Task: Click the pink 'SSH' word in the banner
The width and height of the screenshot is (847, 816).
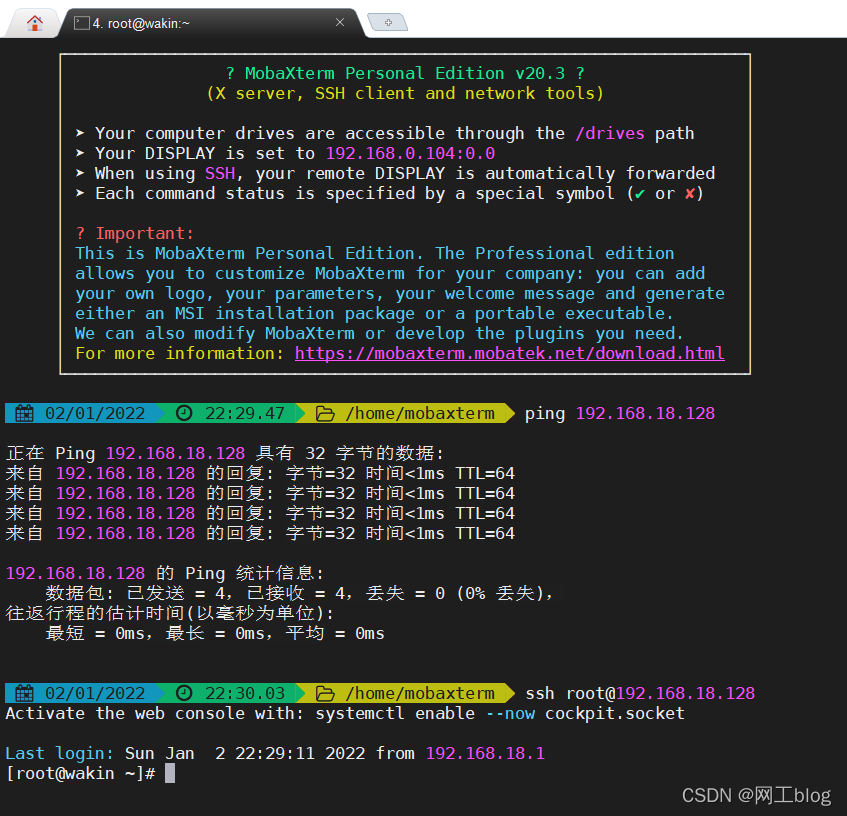Action: (220, 173)
